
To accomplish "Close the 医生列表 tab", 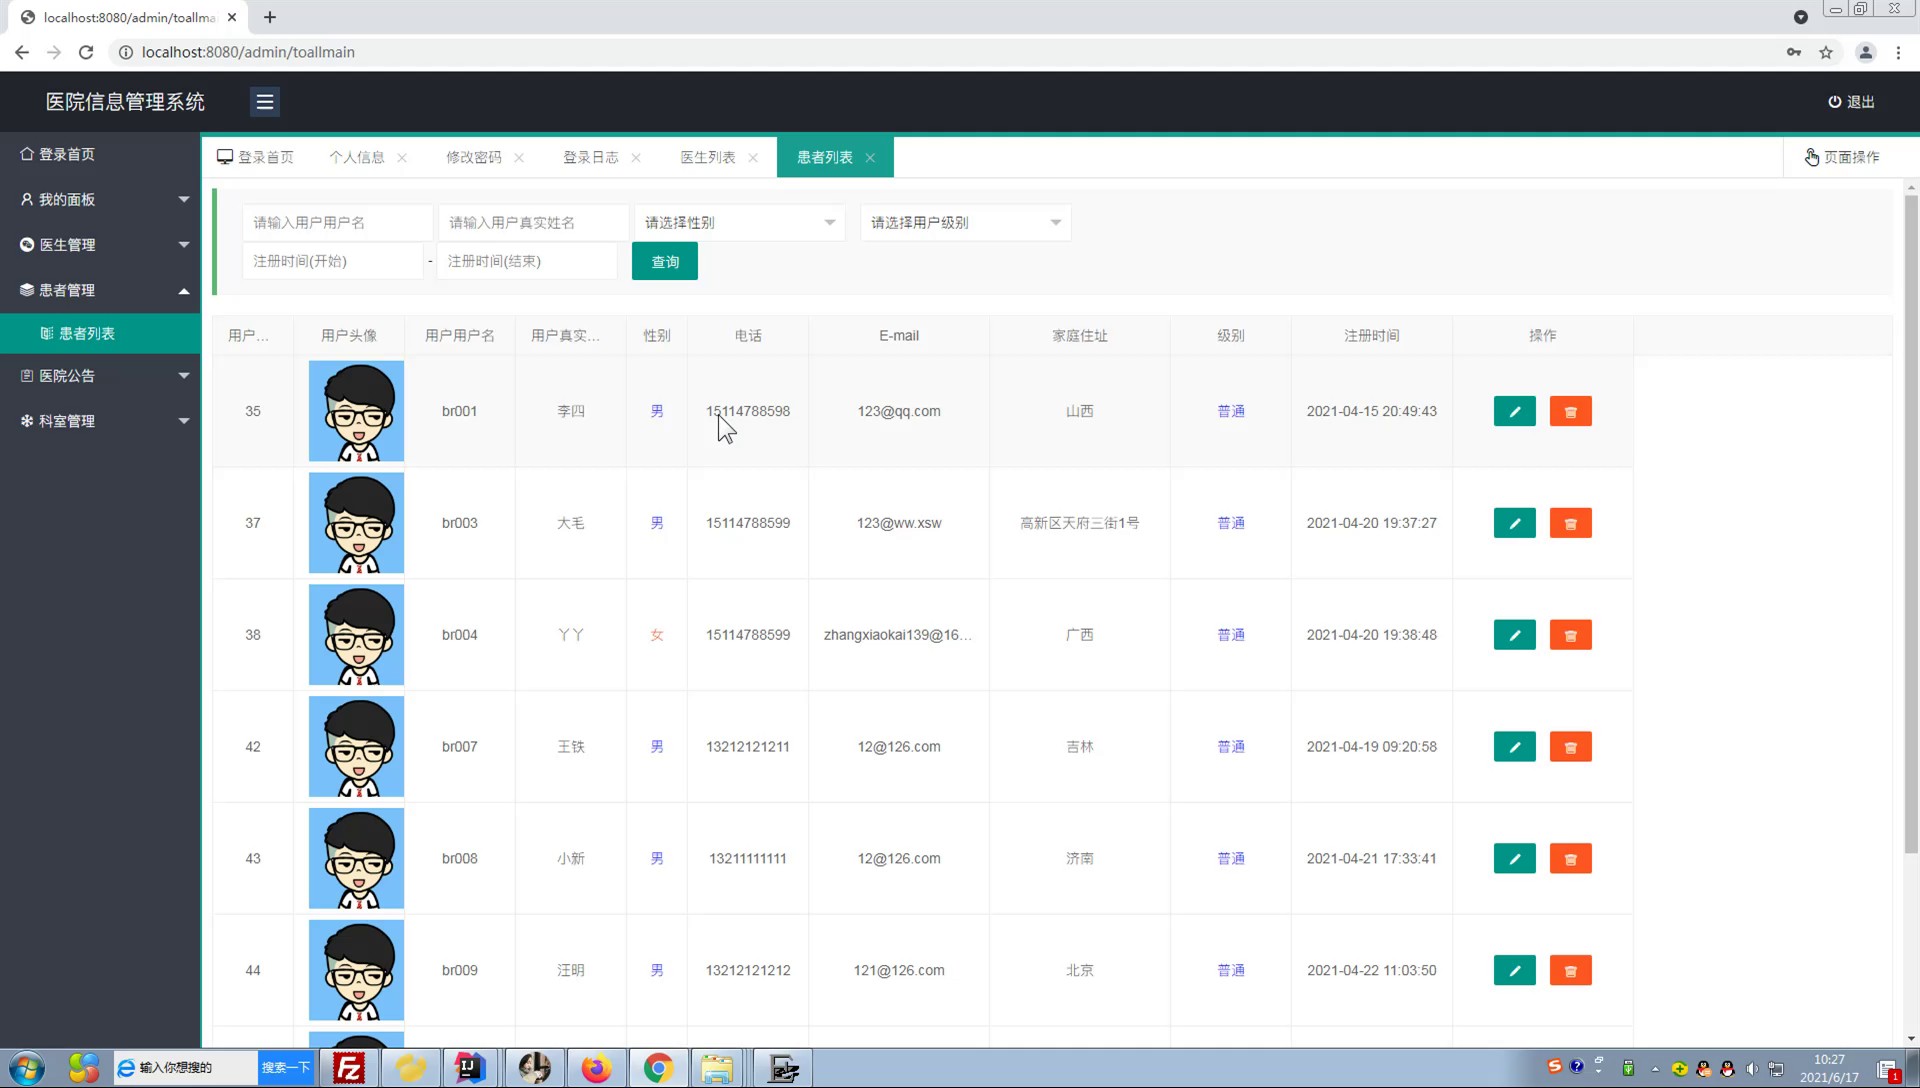I will [x=753, y=158].
